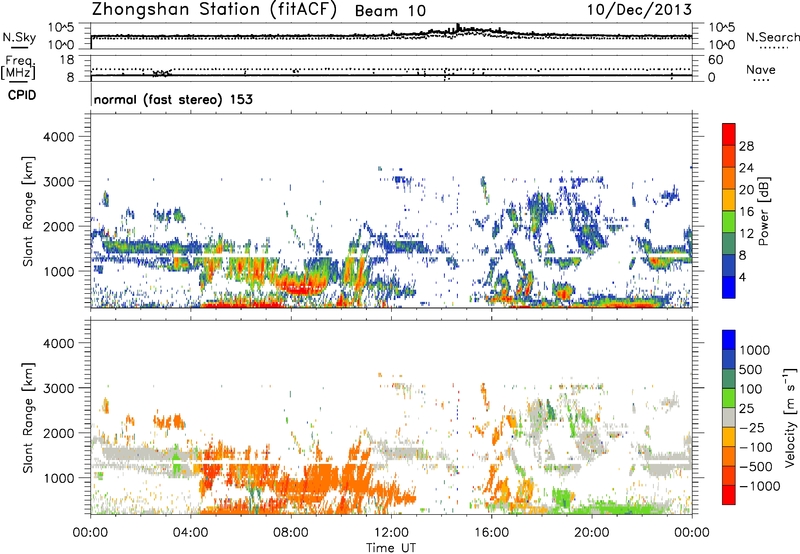Click the 'N.Search' label
This screenshot has height=554, width=800.
pyautogui.click(x=772, y=37)
